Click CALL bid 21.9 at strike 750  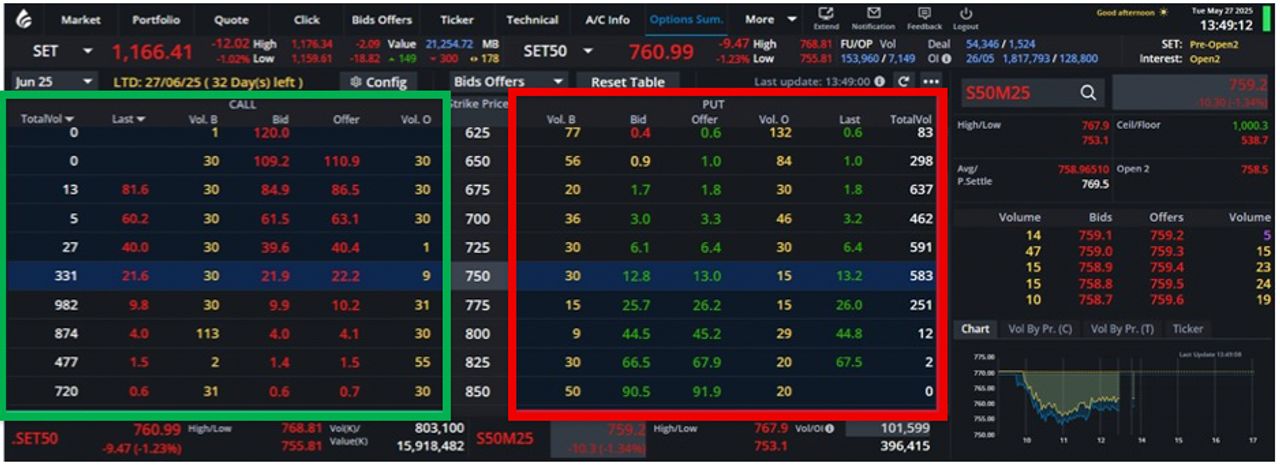click(x=274, y=275)
